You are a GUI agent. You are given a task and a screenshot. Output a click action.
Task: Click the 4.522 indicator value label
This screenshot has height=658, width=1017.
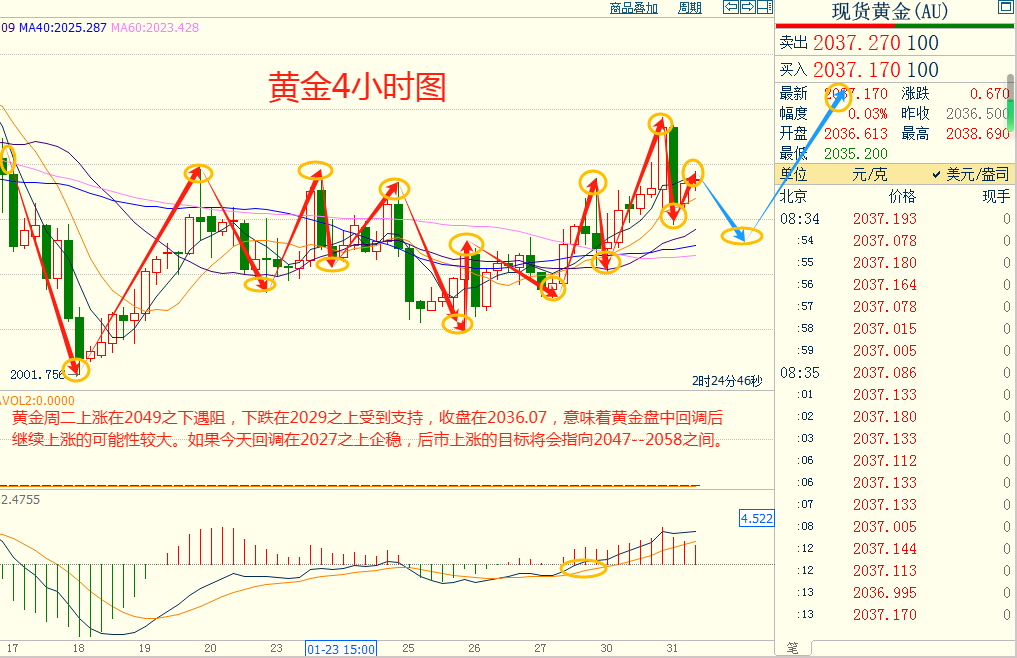757,518
